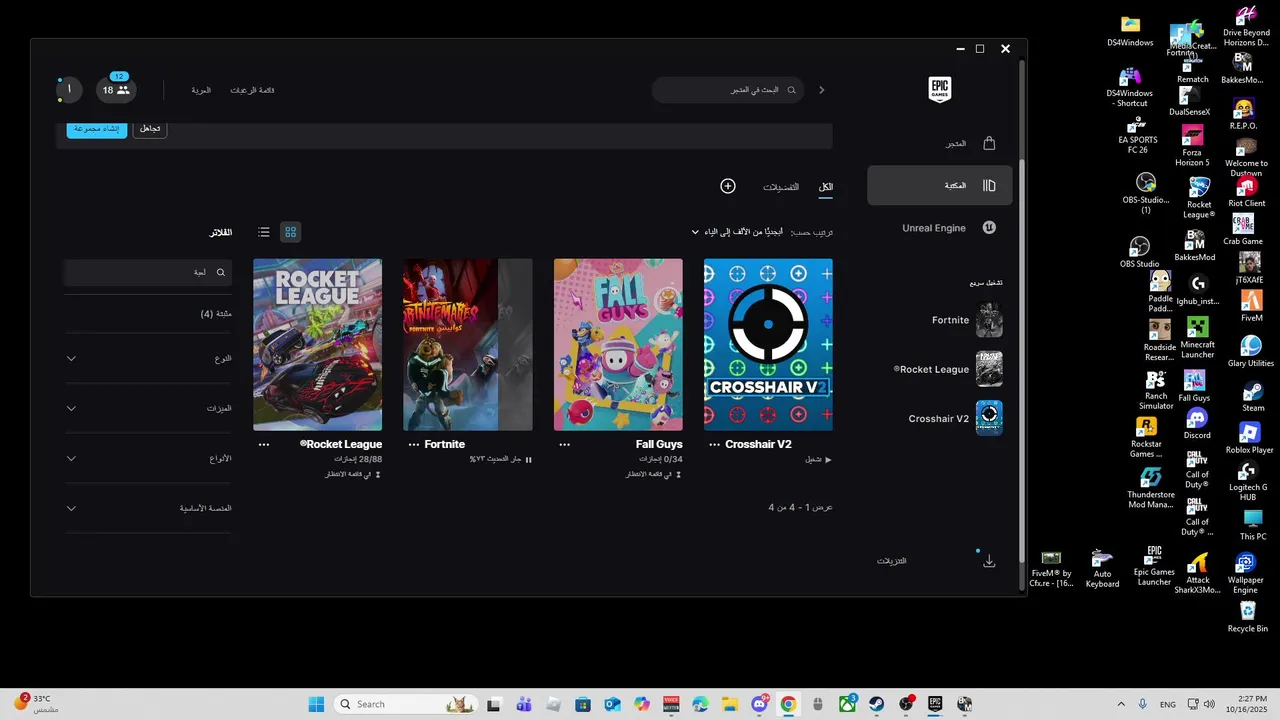Click the blue create collection button
Screen dimensions: 1280x720
coord(97,129)
